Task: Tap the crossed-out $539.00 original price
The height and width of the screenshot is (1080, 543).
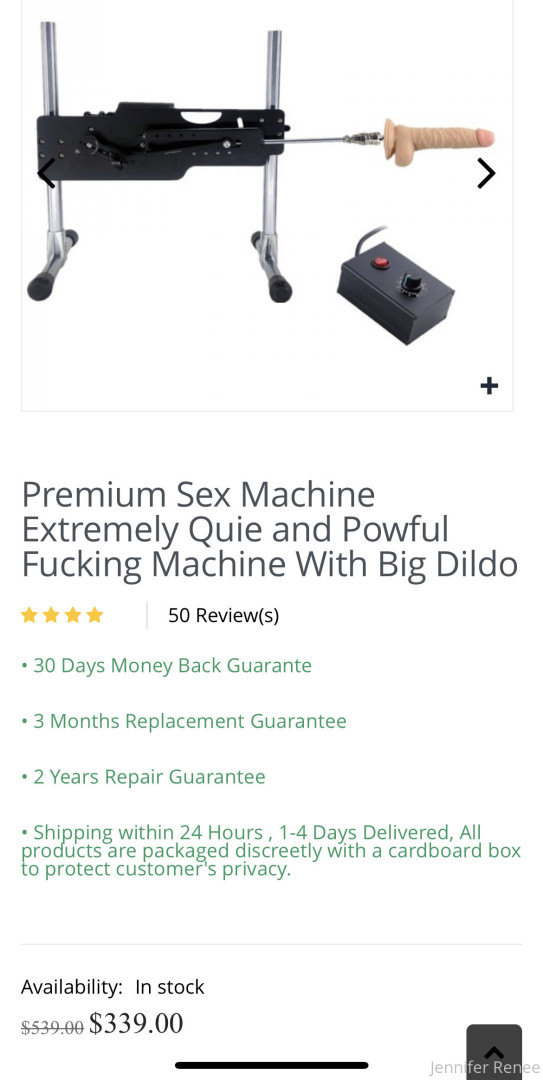Action: tap(52, 1028)
